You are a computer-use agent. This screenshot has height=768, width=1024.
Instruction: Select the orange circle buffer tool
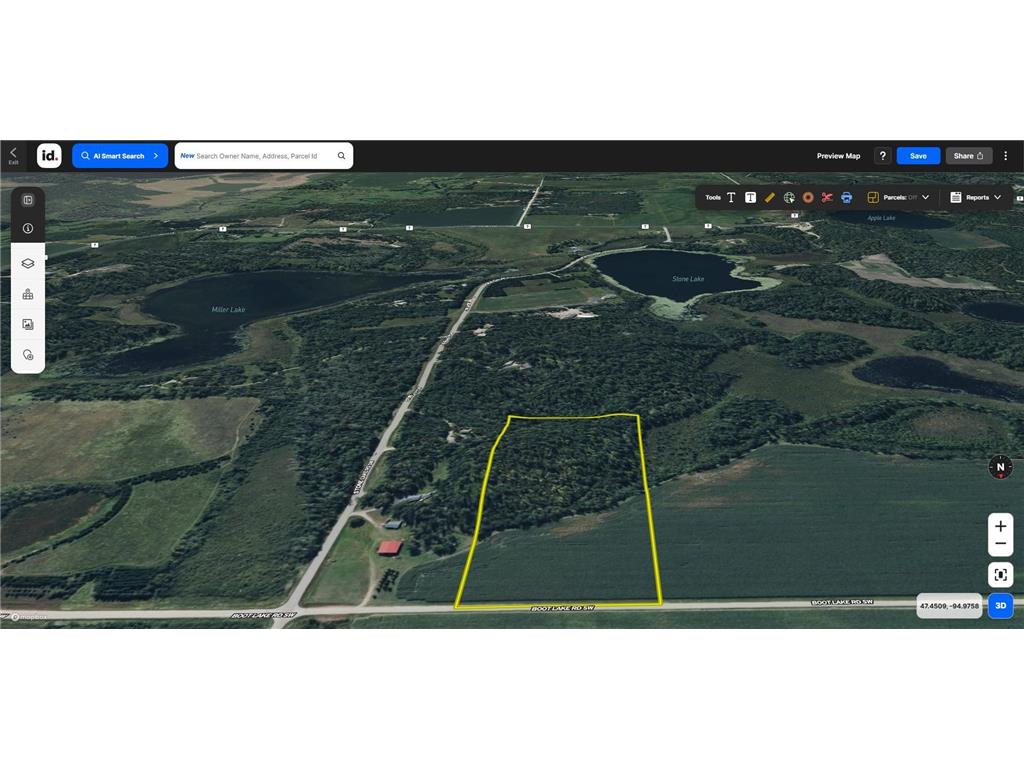coord(808,197)
